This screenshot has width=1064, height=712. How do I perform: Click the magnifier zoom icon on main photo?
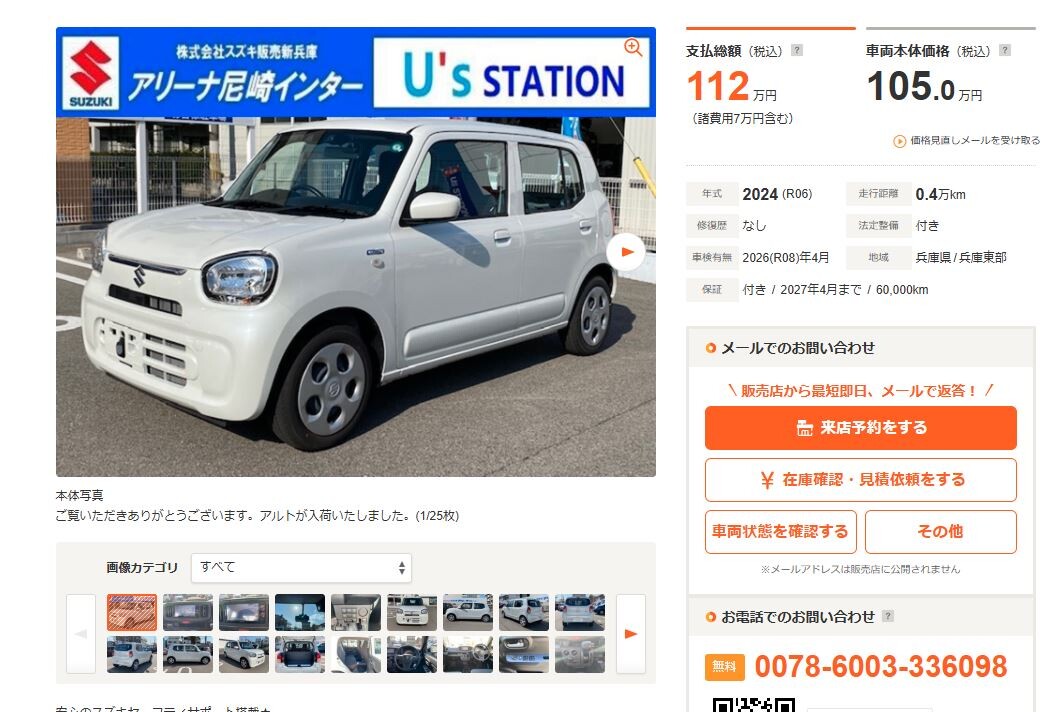click(633, 48)
